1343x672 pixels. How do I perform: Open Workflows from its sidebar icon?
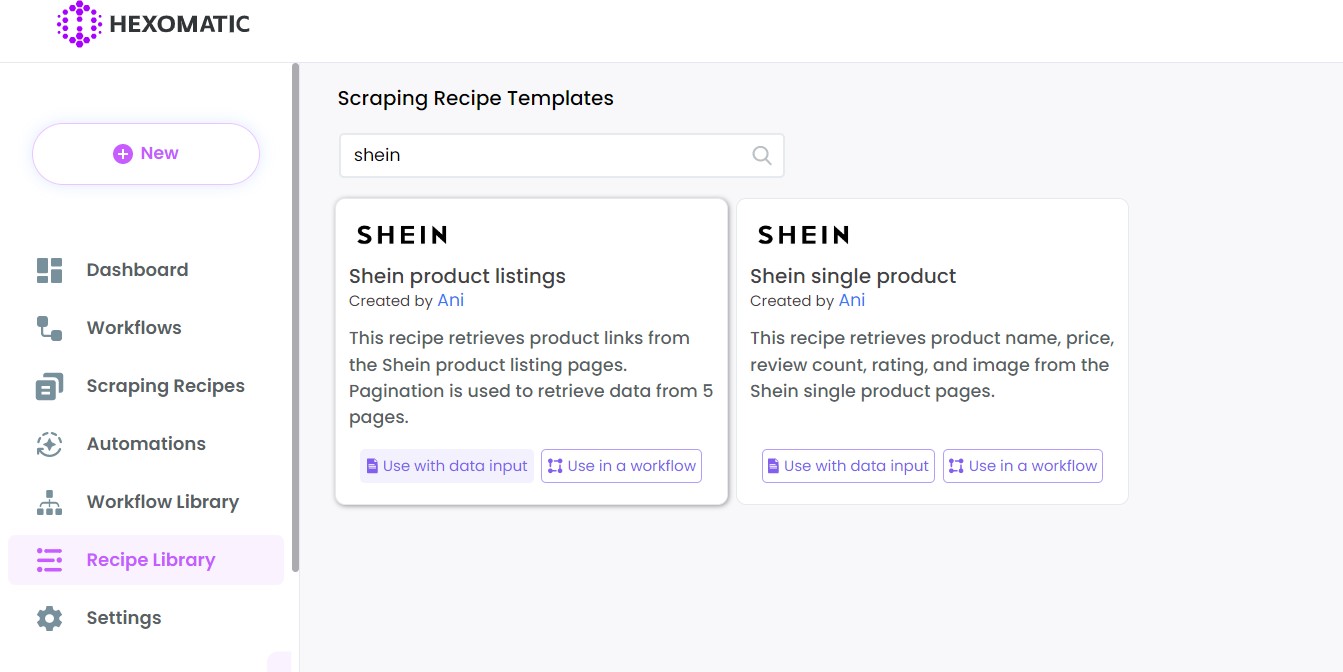pos(48,327)
